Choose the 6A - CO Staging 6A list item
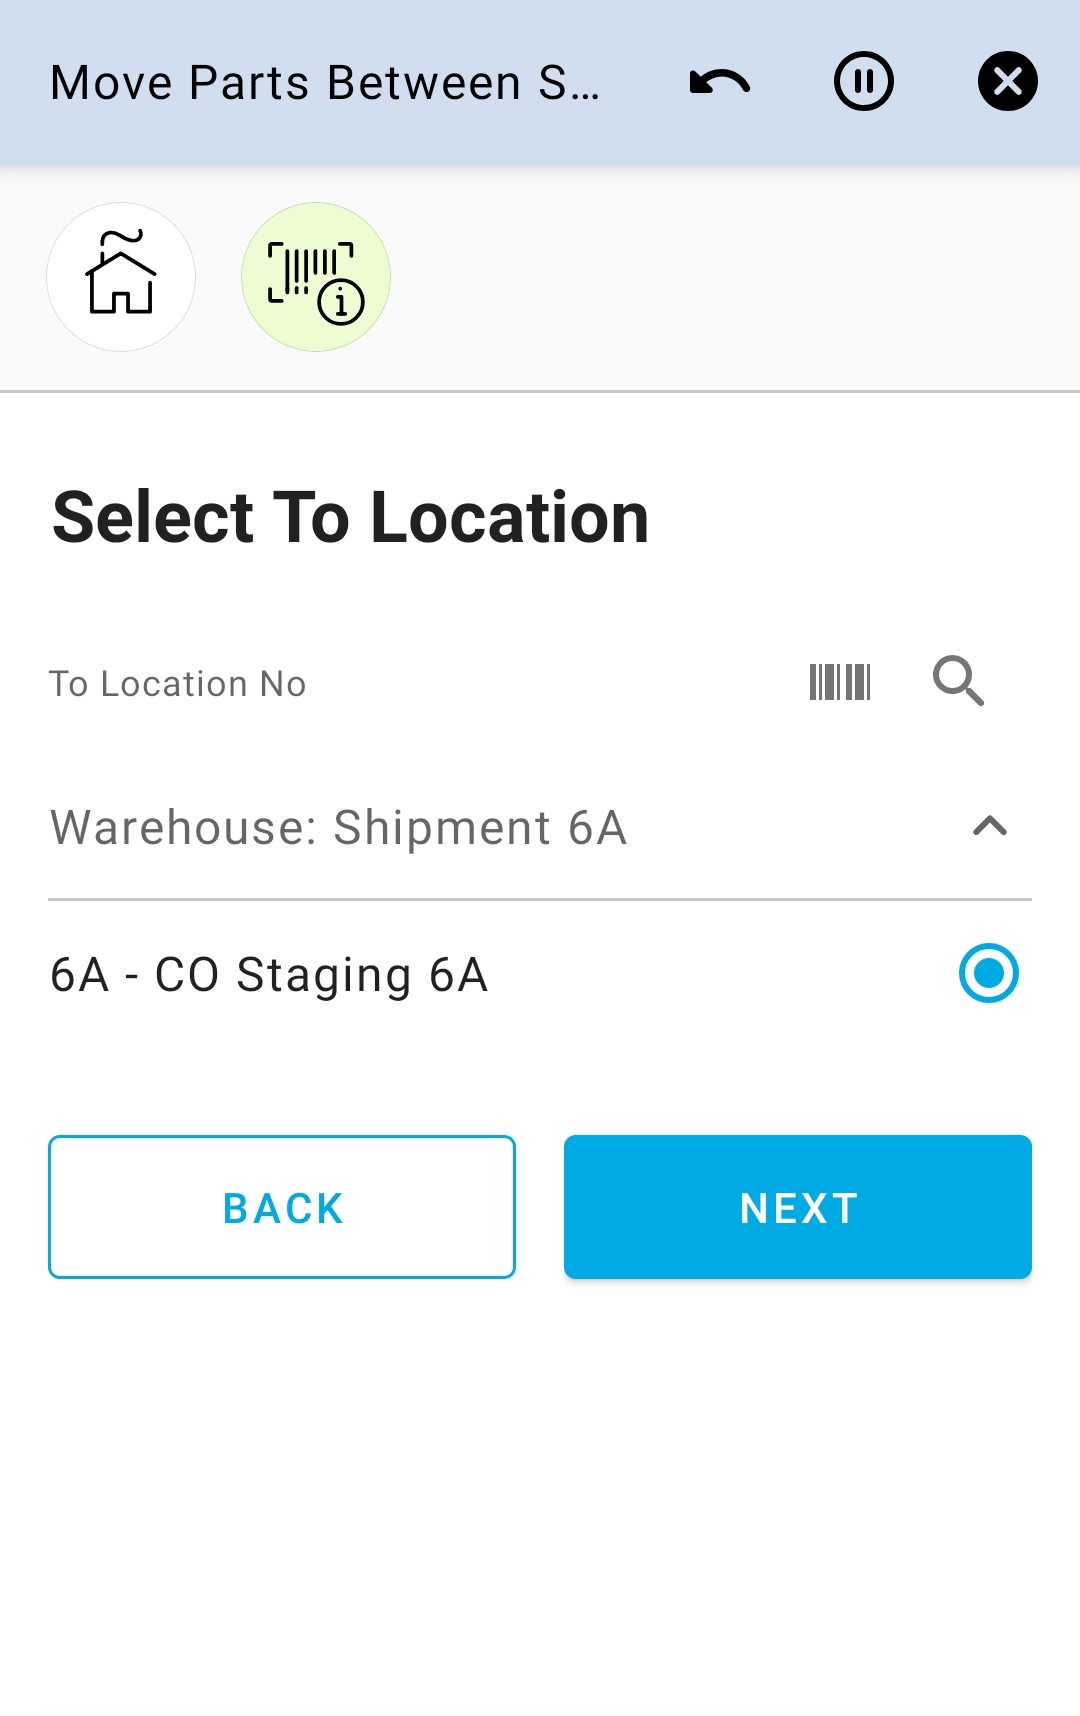 270,975
